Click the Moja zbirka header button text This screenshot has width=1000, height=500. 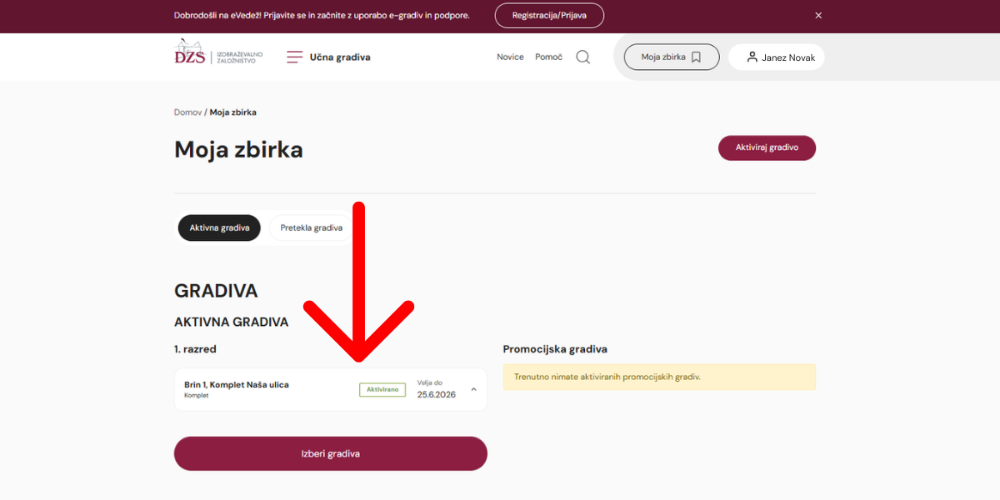(663, 57)
